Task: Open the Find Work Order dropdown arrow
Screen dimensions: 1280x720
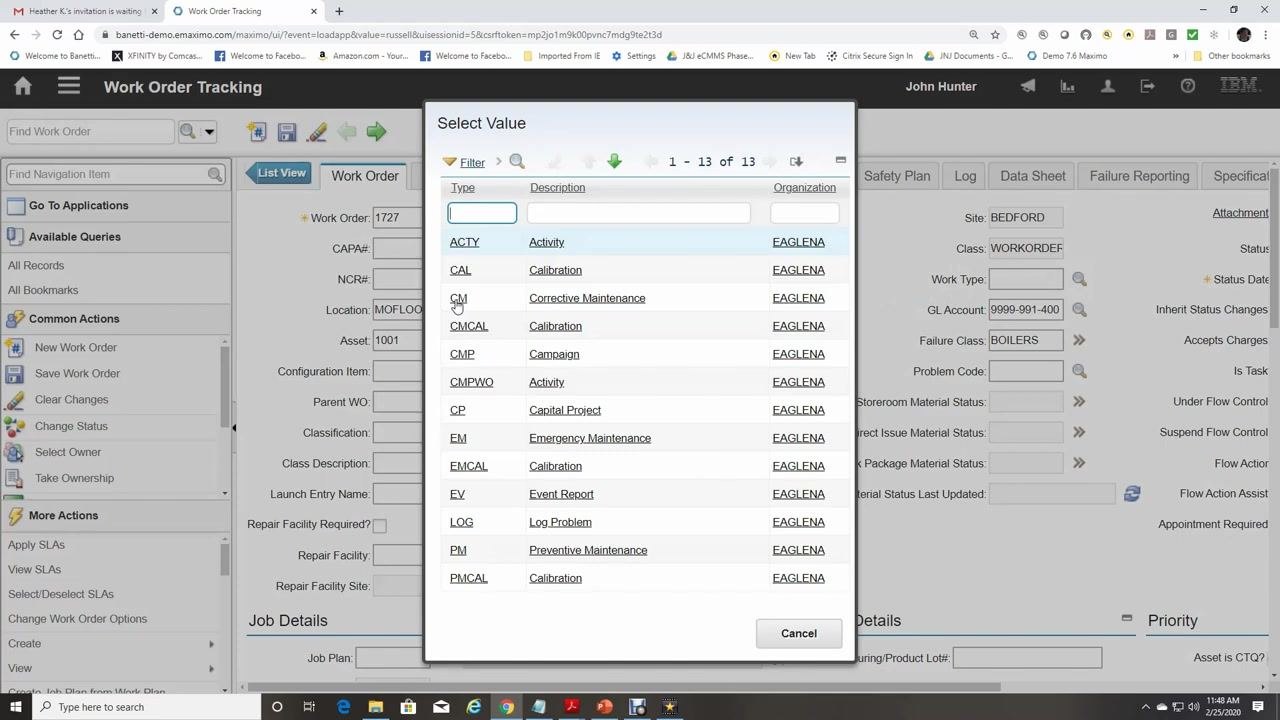Action: coord(209,131)
